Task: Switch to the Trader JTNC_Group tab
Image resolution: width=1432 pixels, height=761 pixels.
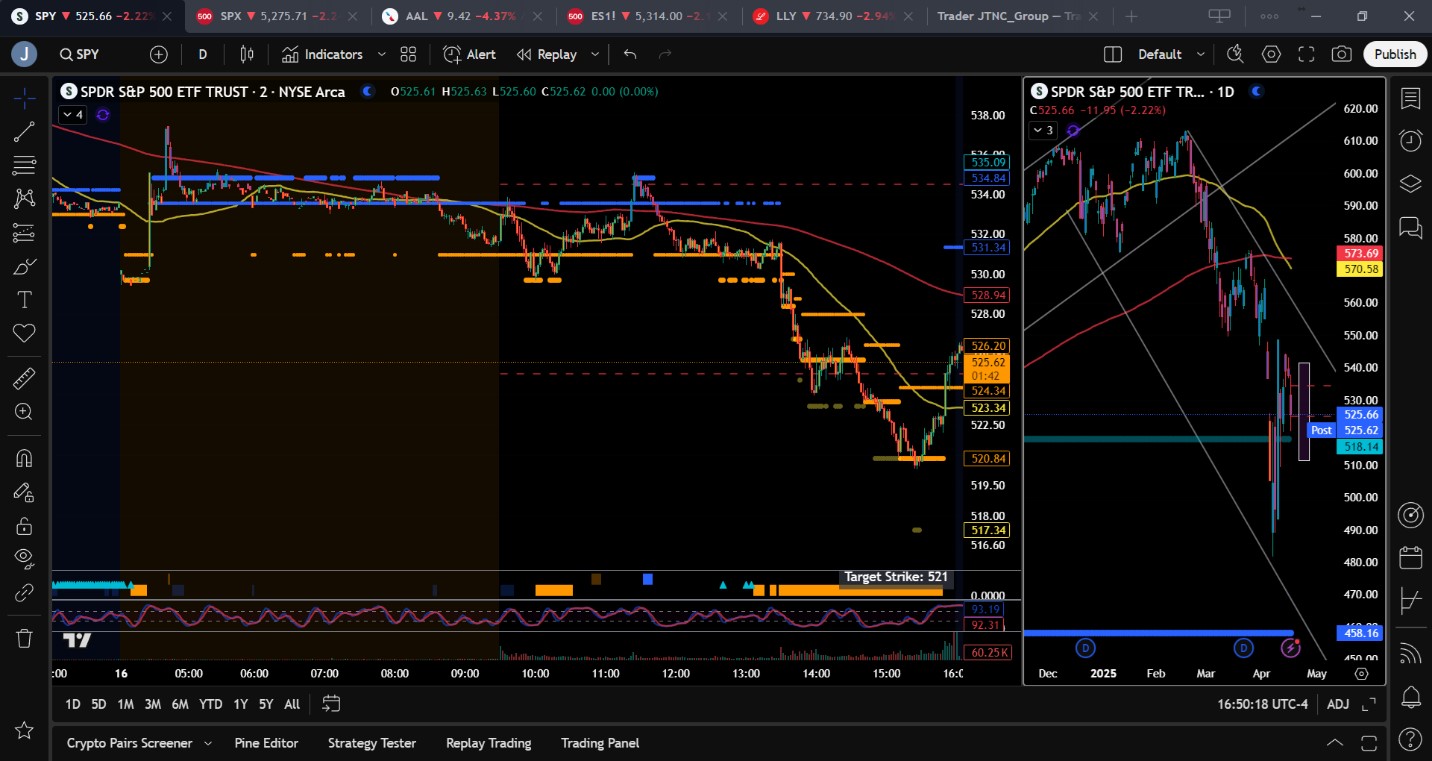Action: click(1017, 16)
